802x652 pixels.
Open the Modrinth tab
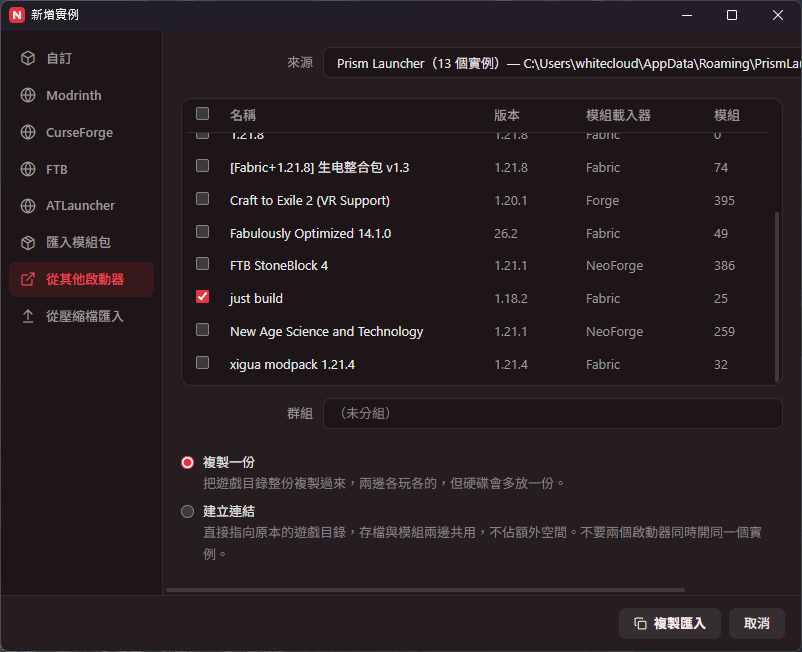tap(81, 95)
